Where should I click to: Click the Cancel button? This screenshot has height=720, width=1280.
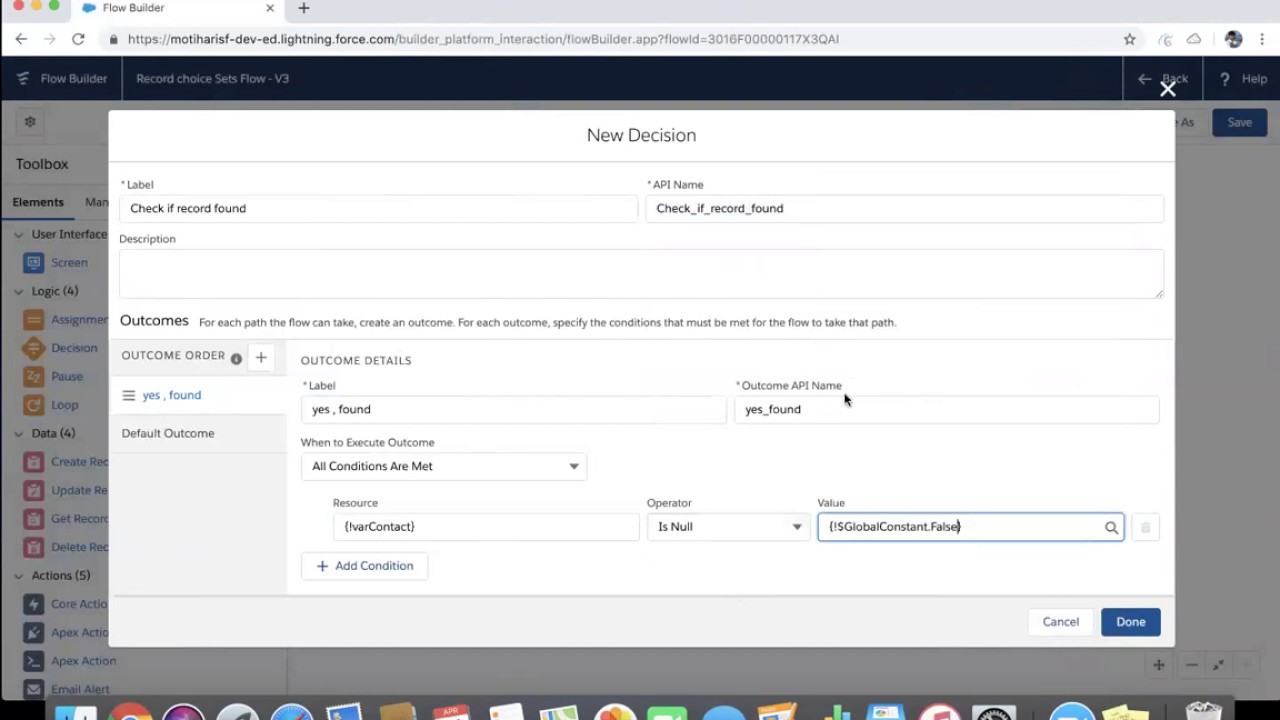click(x=1061, y=622)
